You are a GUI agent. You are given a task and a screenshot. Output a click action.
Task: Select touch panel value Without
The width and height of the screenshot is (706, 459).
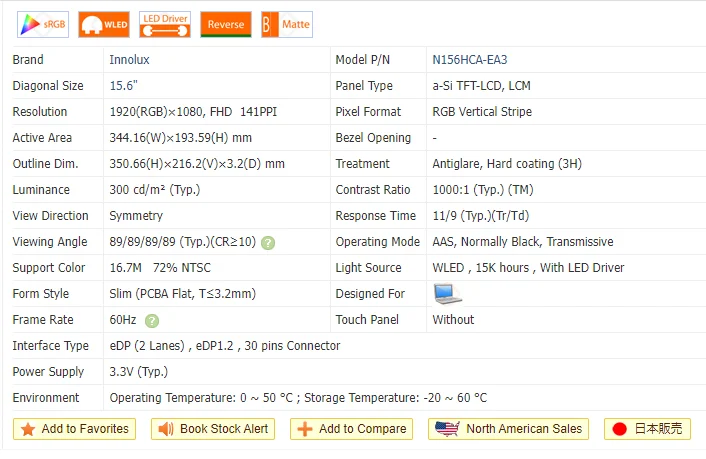(453, 320)
